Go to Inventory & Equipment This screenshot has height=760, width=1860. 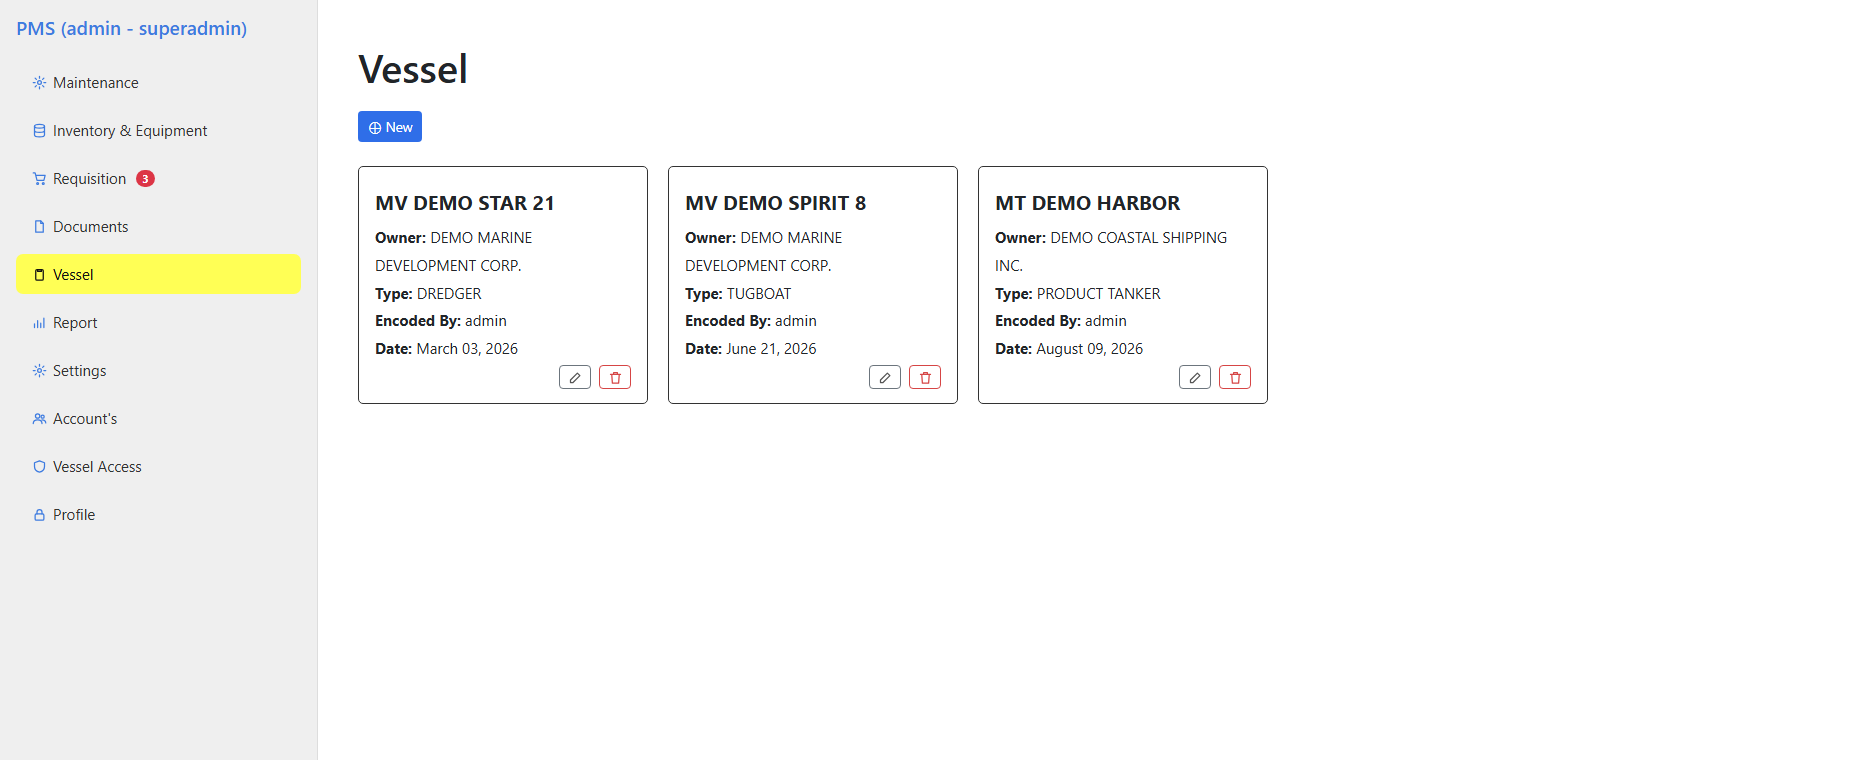coord(158,131)
